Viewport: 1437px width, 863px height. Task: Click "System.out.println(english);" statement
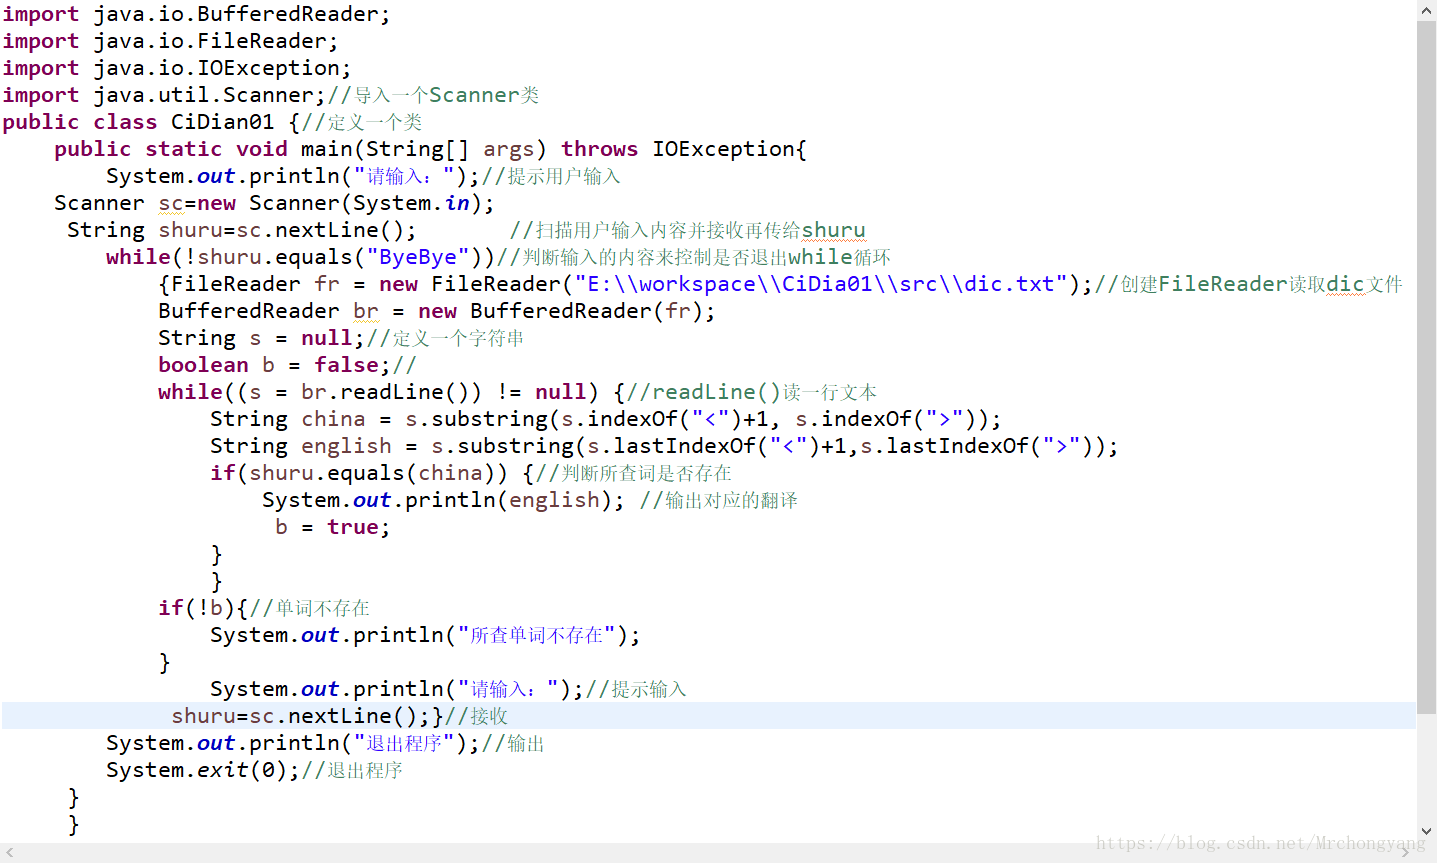pos(443,500)
